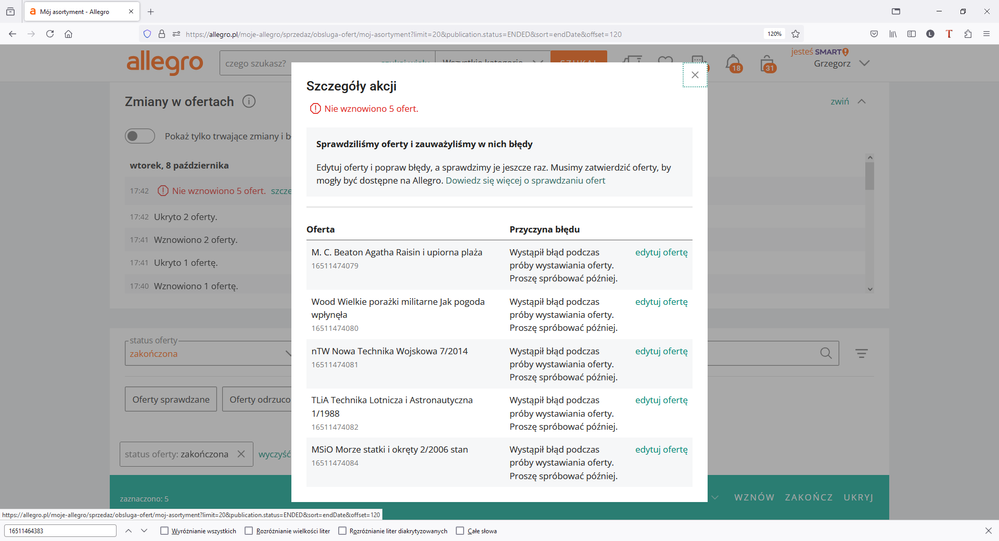Image resolution: width=999 pixels, height=541 pixels.
Task: Click offer number 16511474079
Action: click(x=334, y=266)
